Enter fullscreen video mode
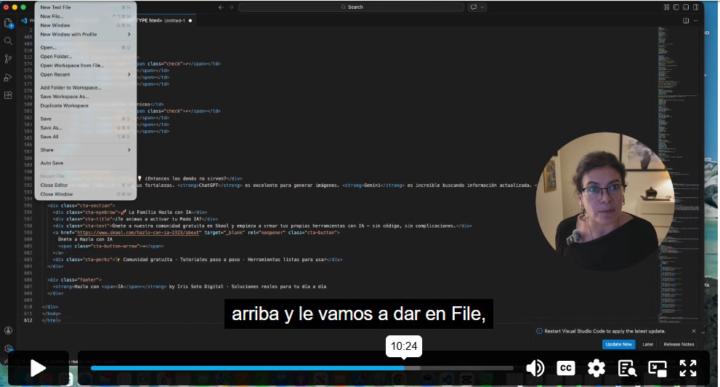This screenshot has width=720, height=387. pyautogui.click(x=688, y=368)
